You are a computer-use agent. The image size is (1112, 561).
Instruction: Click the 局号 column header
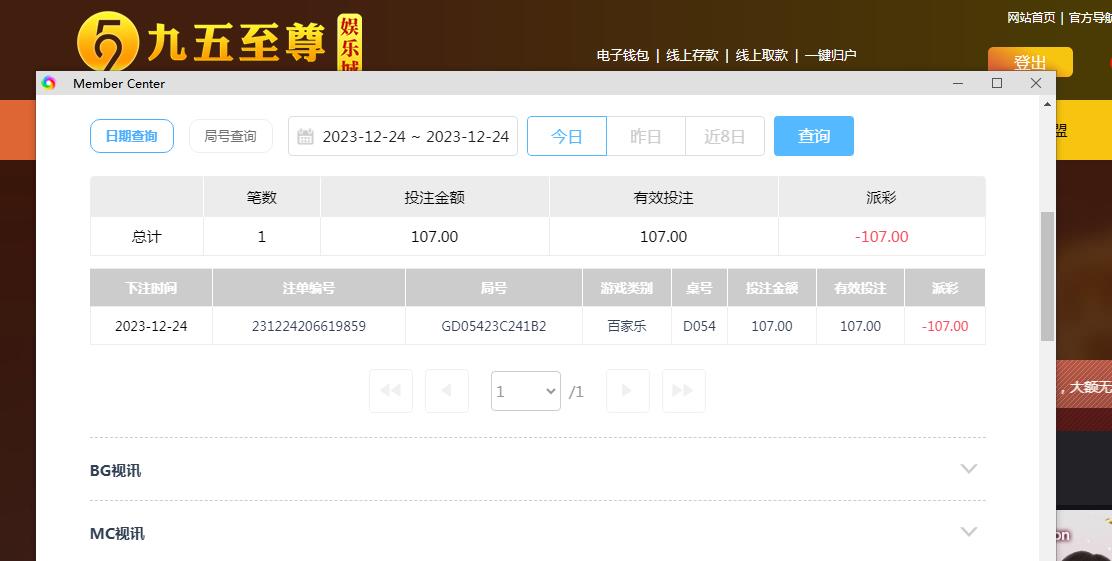[x=494, y=288]
